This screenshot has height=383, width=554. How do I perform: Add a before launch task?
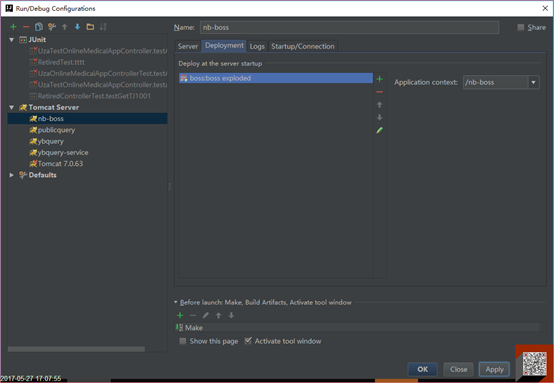coord(180,315)
